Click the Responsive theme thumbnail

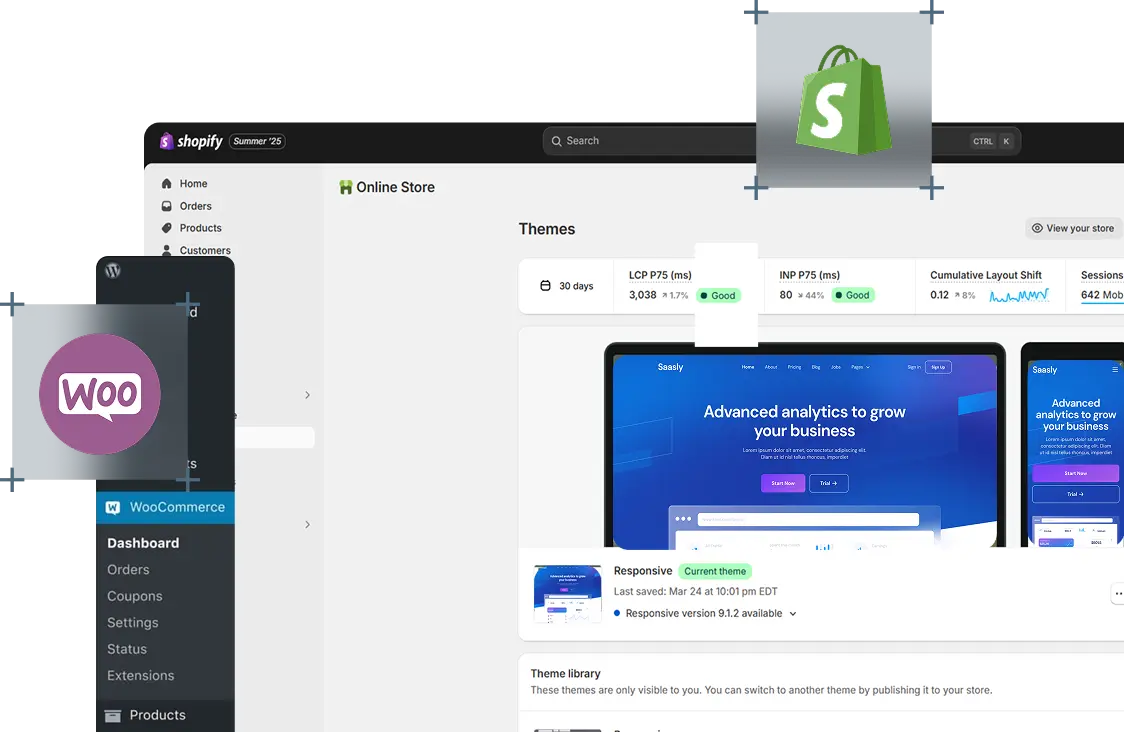coord(567,594)
